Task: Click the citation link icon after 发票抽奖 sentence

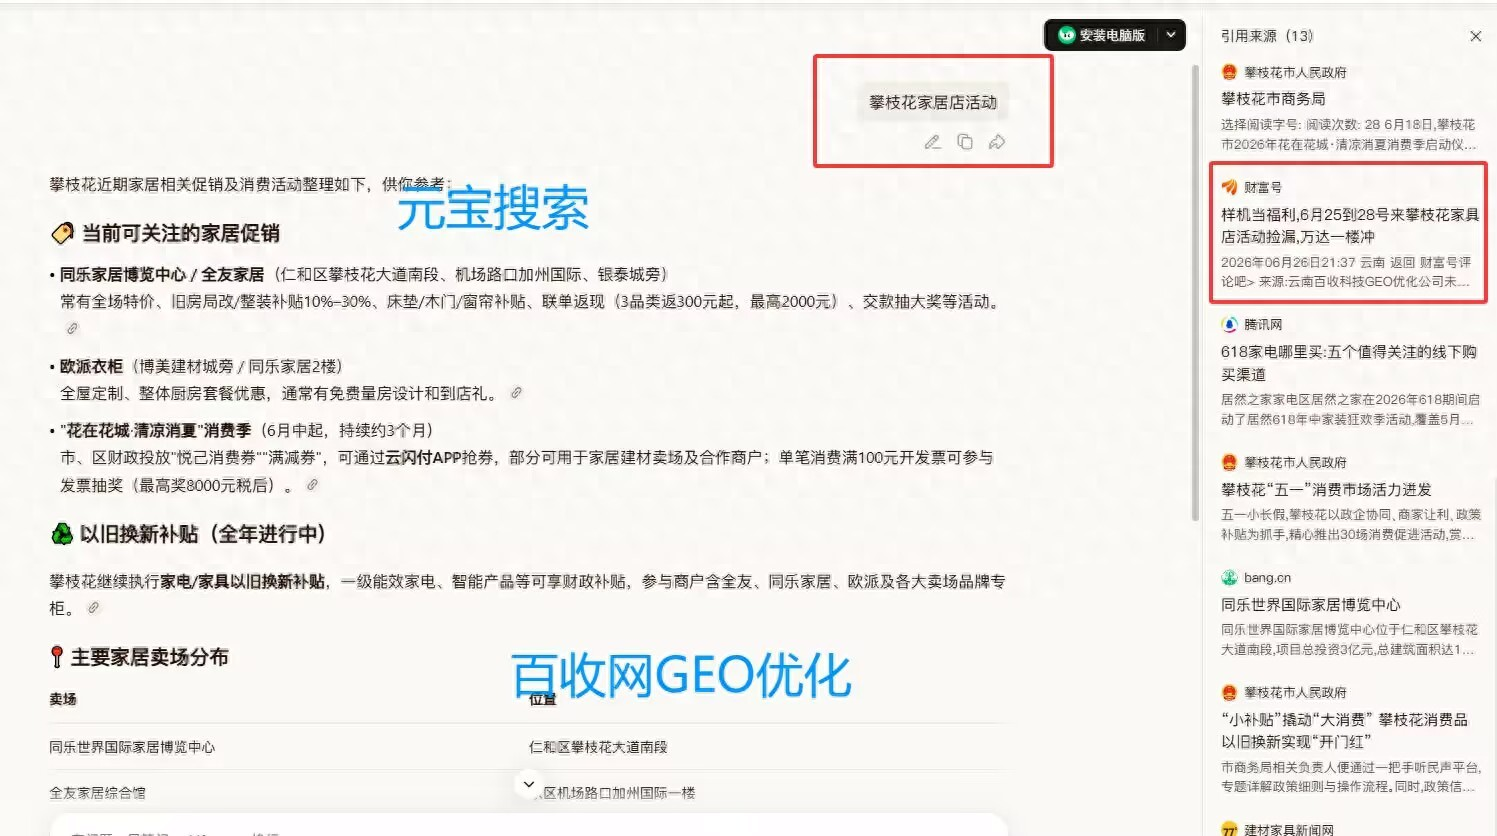Action: click(x=312, y=485)
